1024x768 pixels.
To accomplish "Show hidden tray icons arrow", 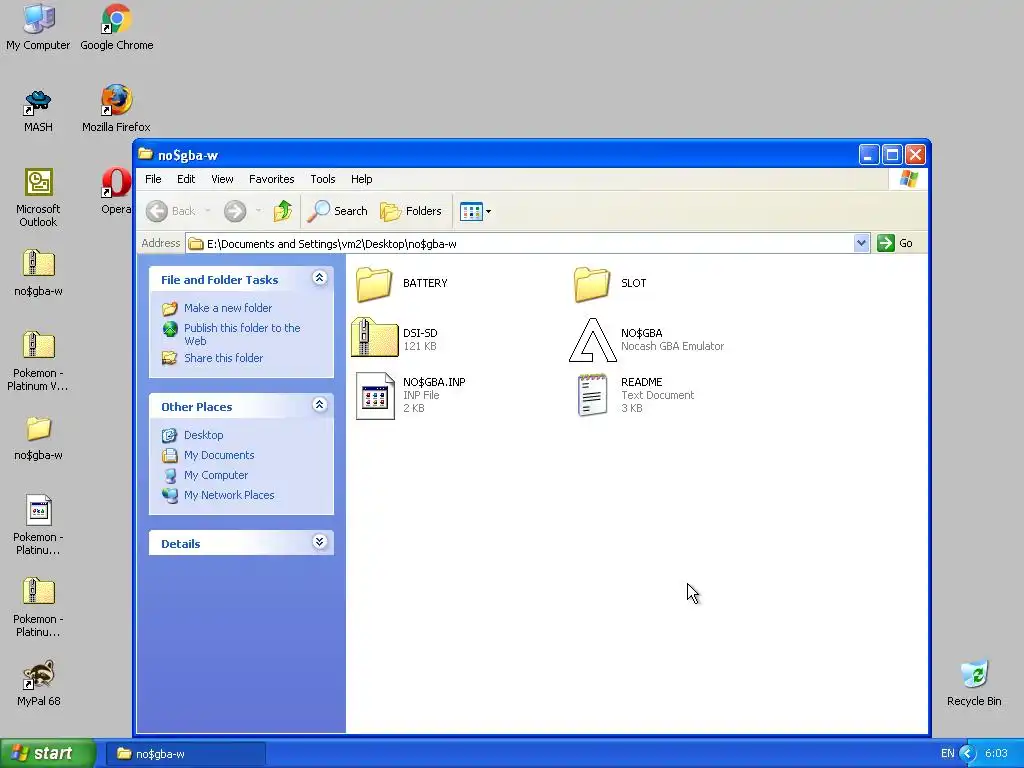I will (968, 754).
